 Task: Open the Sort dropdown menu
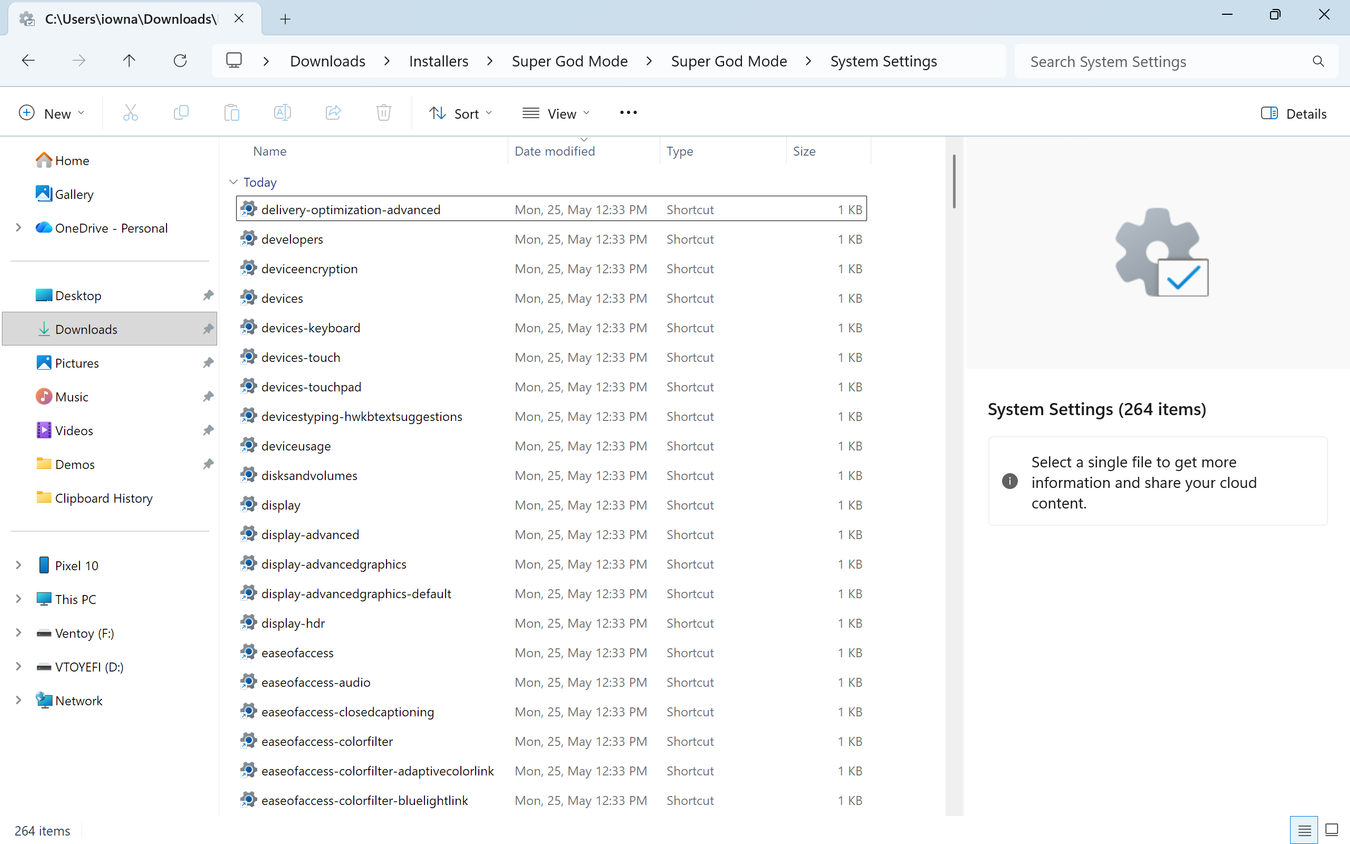tap(461, 113)
